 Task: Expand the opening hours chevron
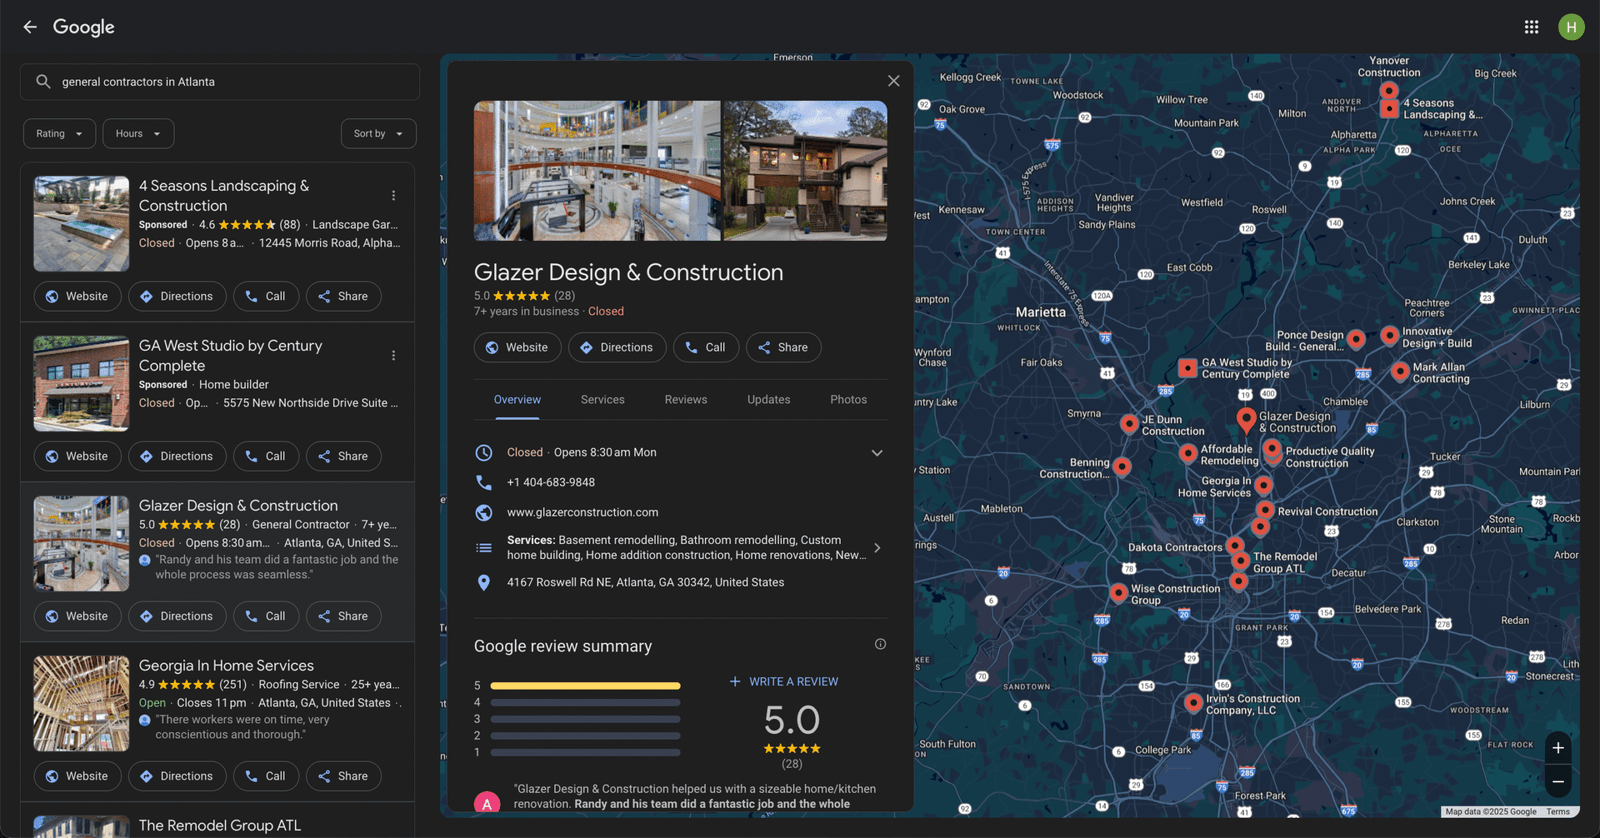[x=877, y=453]
